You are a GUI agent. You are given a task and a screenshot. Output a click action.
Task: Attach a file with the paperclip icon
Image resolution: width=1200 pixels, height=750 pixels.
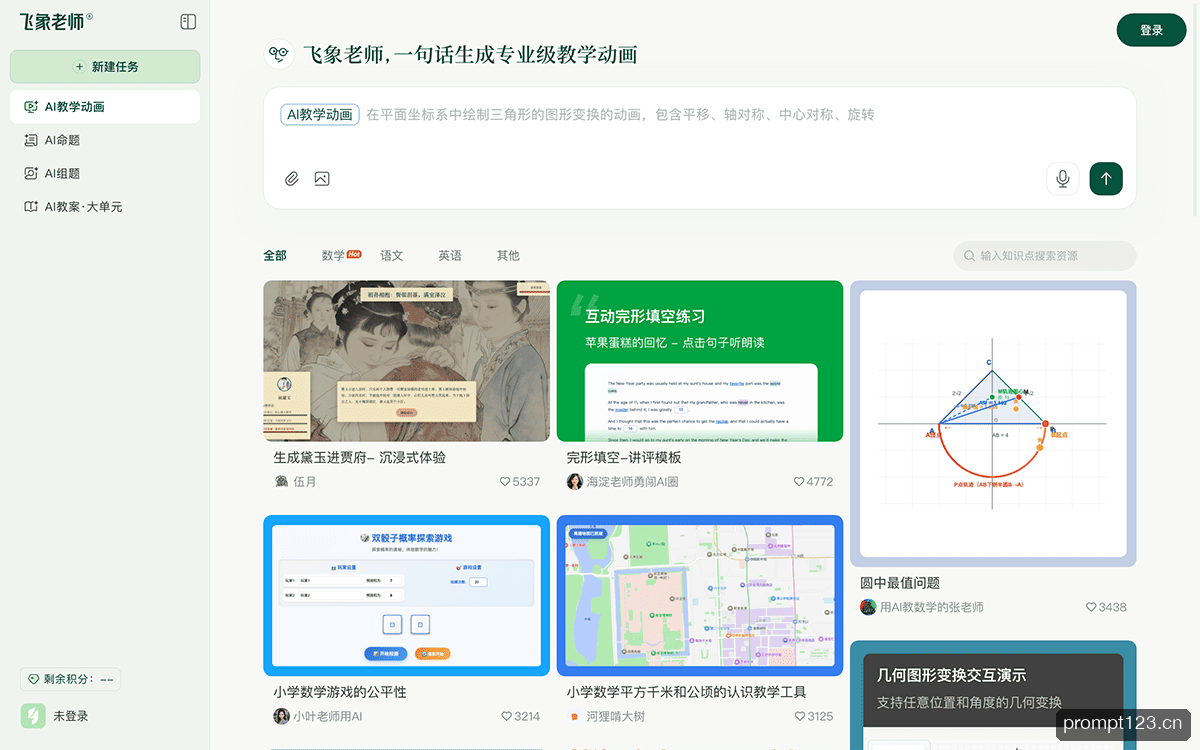click(292, 179)
